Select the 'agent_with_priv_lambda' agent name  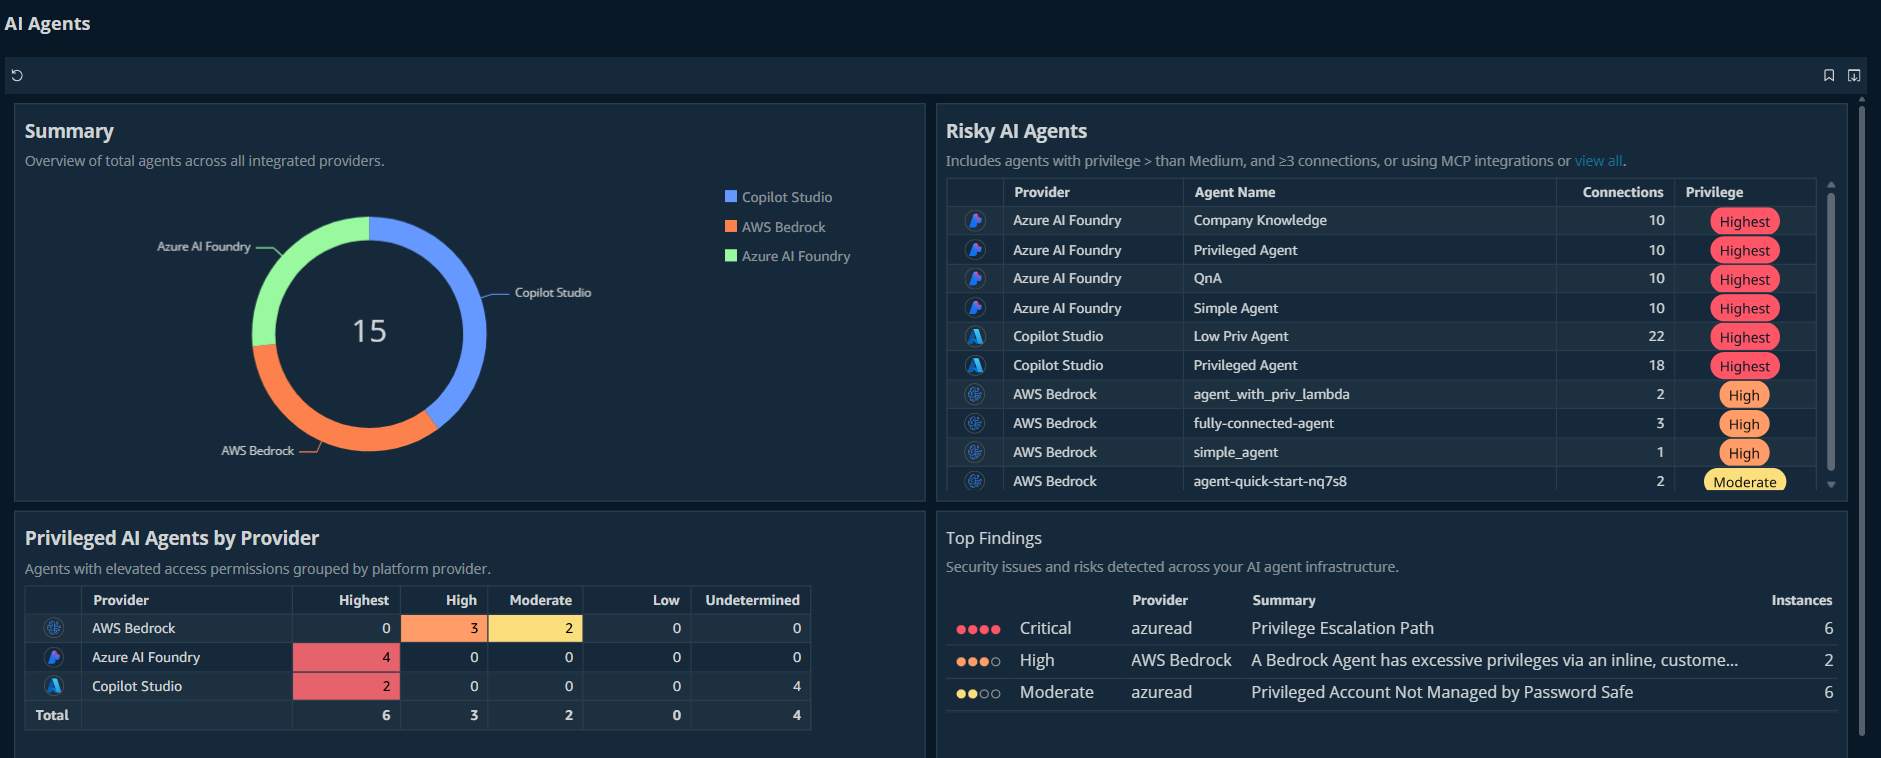click(1271, 394)
